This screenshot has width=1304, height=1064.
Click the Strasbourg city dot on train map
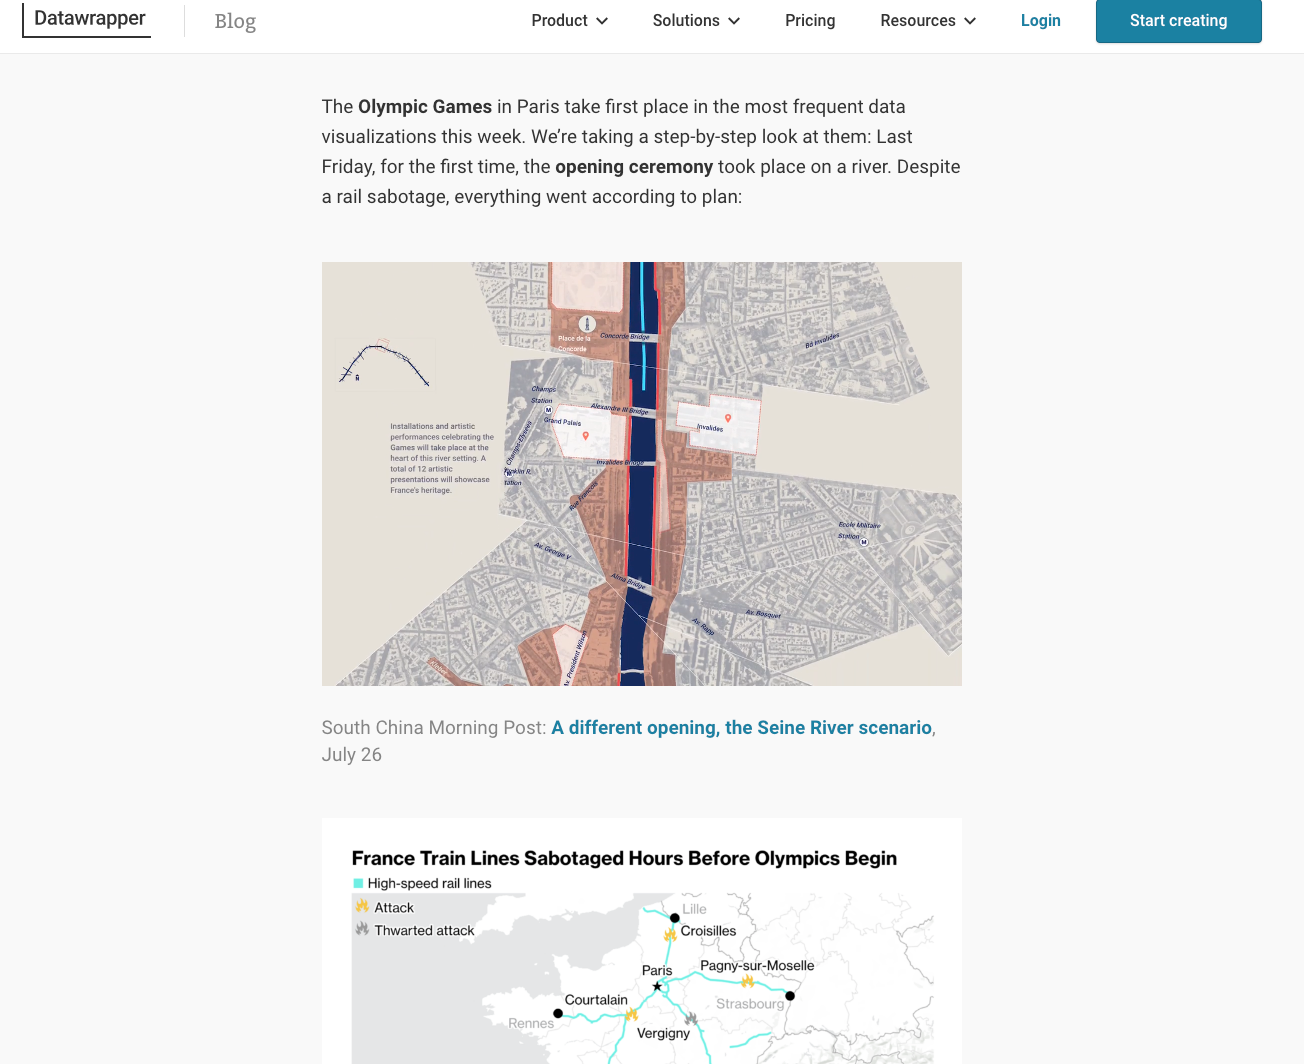pos(790,996)
